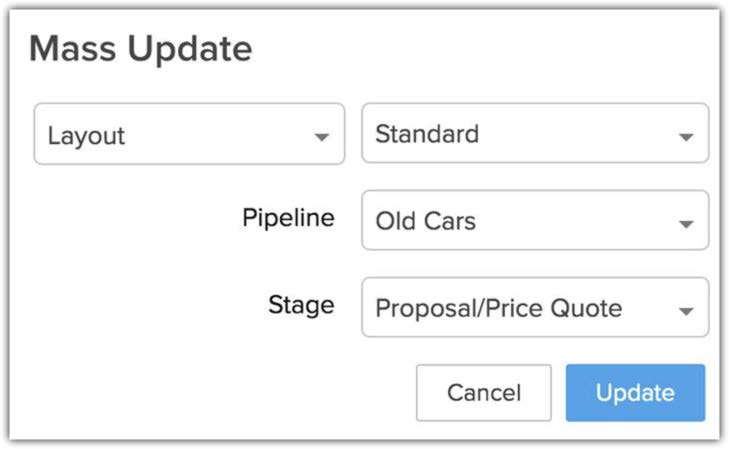Click the Layout field dropdown arrow
Viewport: 729px width, 449px height.
[x=321, y=136]
